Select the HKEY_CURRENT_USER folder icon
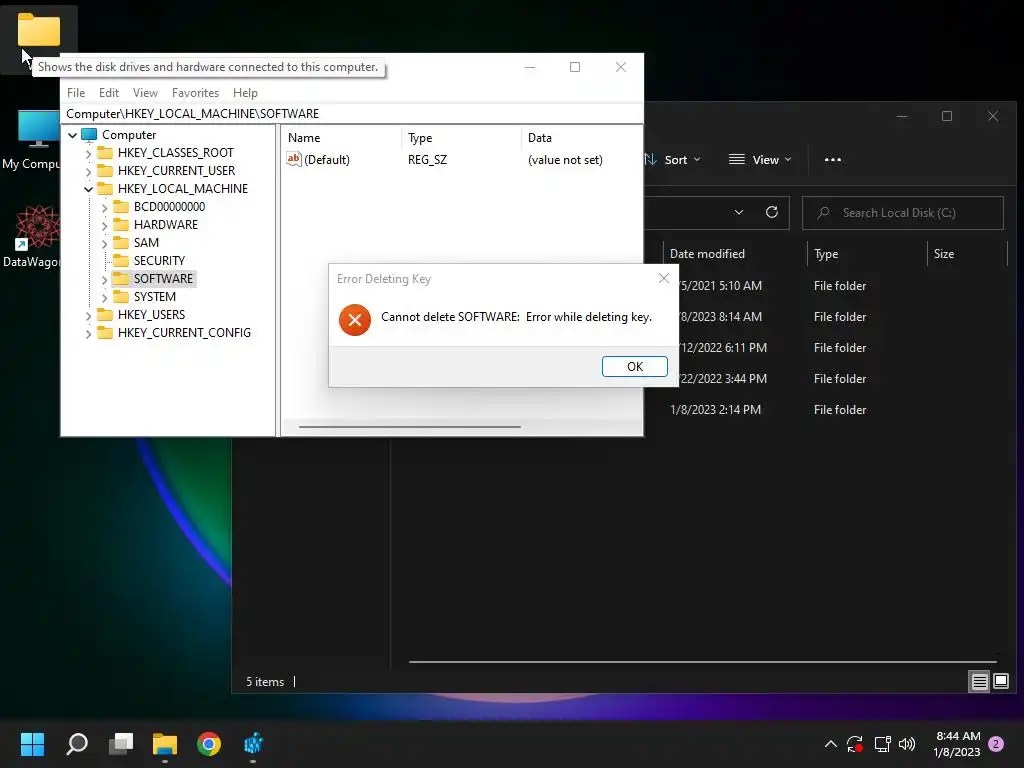The image size is (1024, 768). click(104, 170)
